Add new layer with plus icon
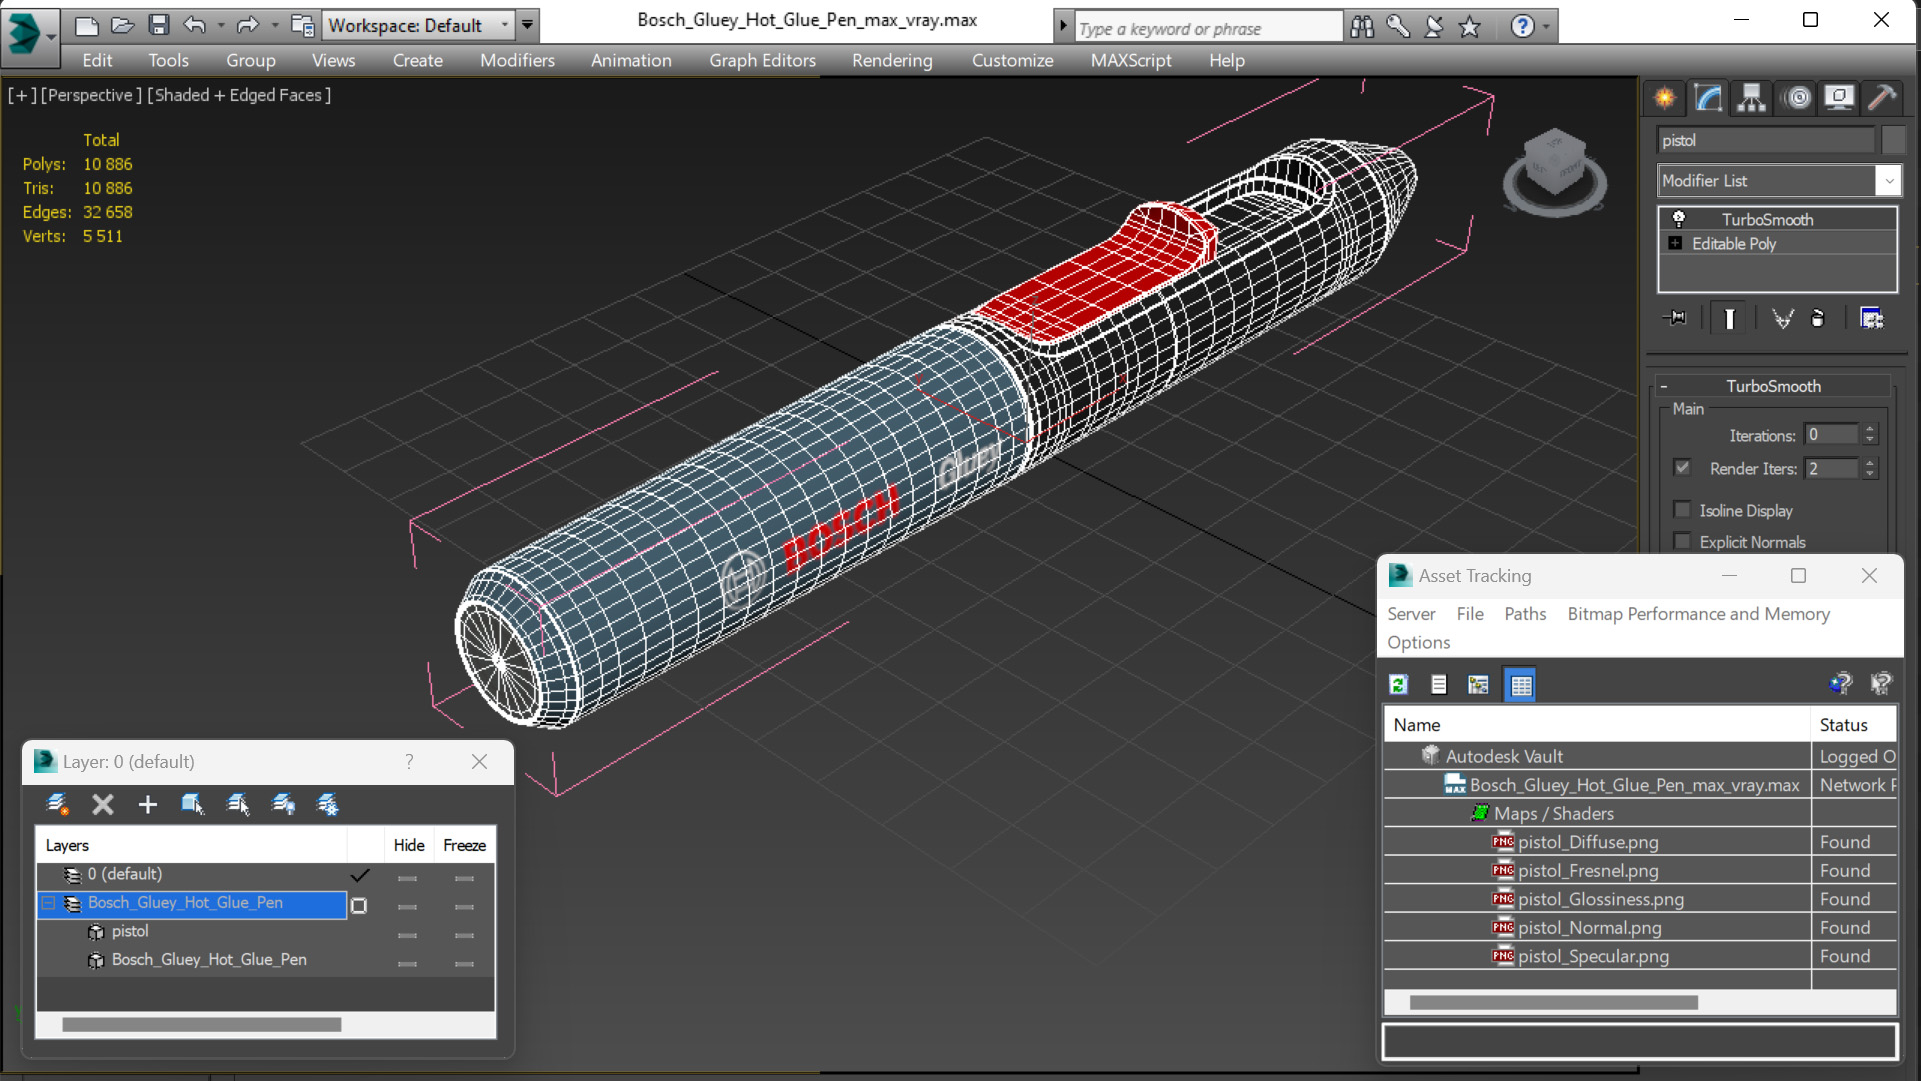The width and height of the screenshot is (1921, 1081). 148,804
